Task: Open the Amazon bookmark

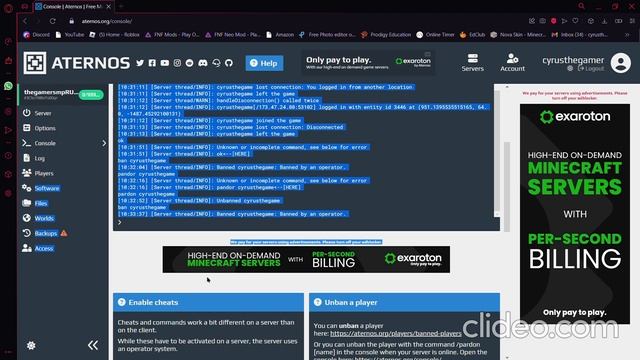Action: pyautogui.click(x=280, y=35)
